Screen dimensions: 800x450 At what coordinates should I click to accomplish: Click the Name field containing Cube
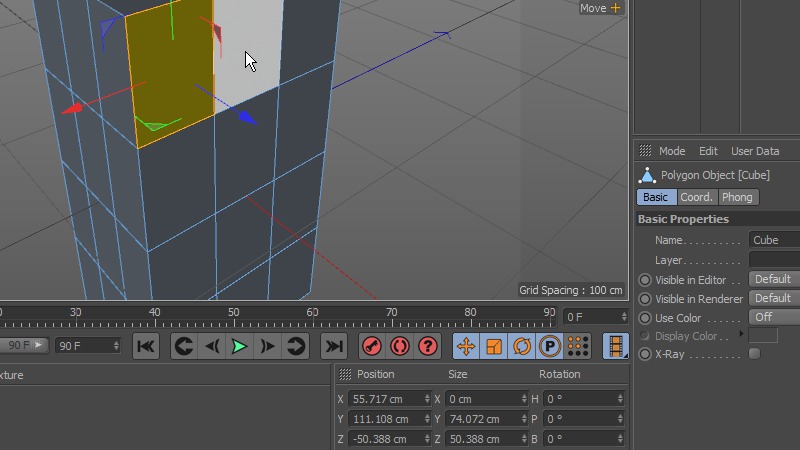774,240
